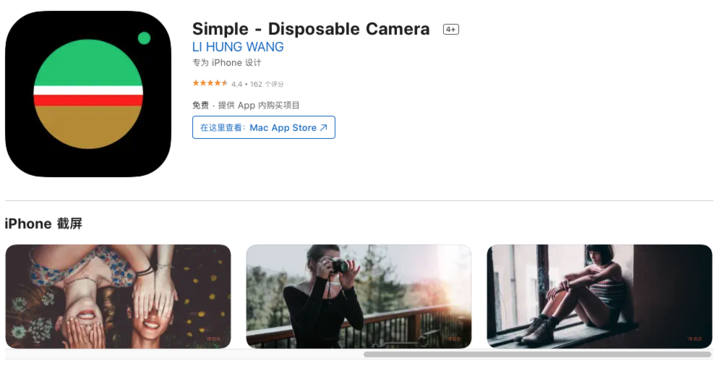Click the 在这里查看 Mac App Store button
720x379 pixels.
point(264,127)
